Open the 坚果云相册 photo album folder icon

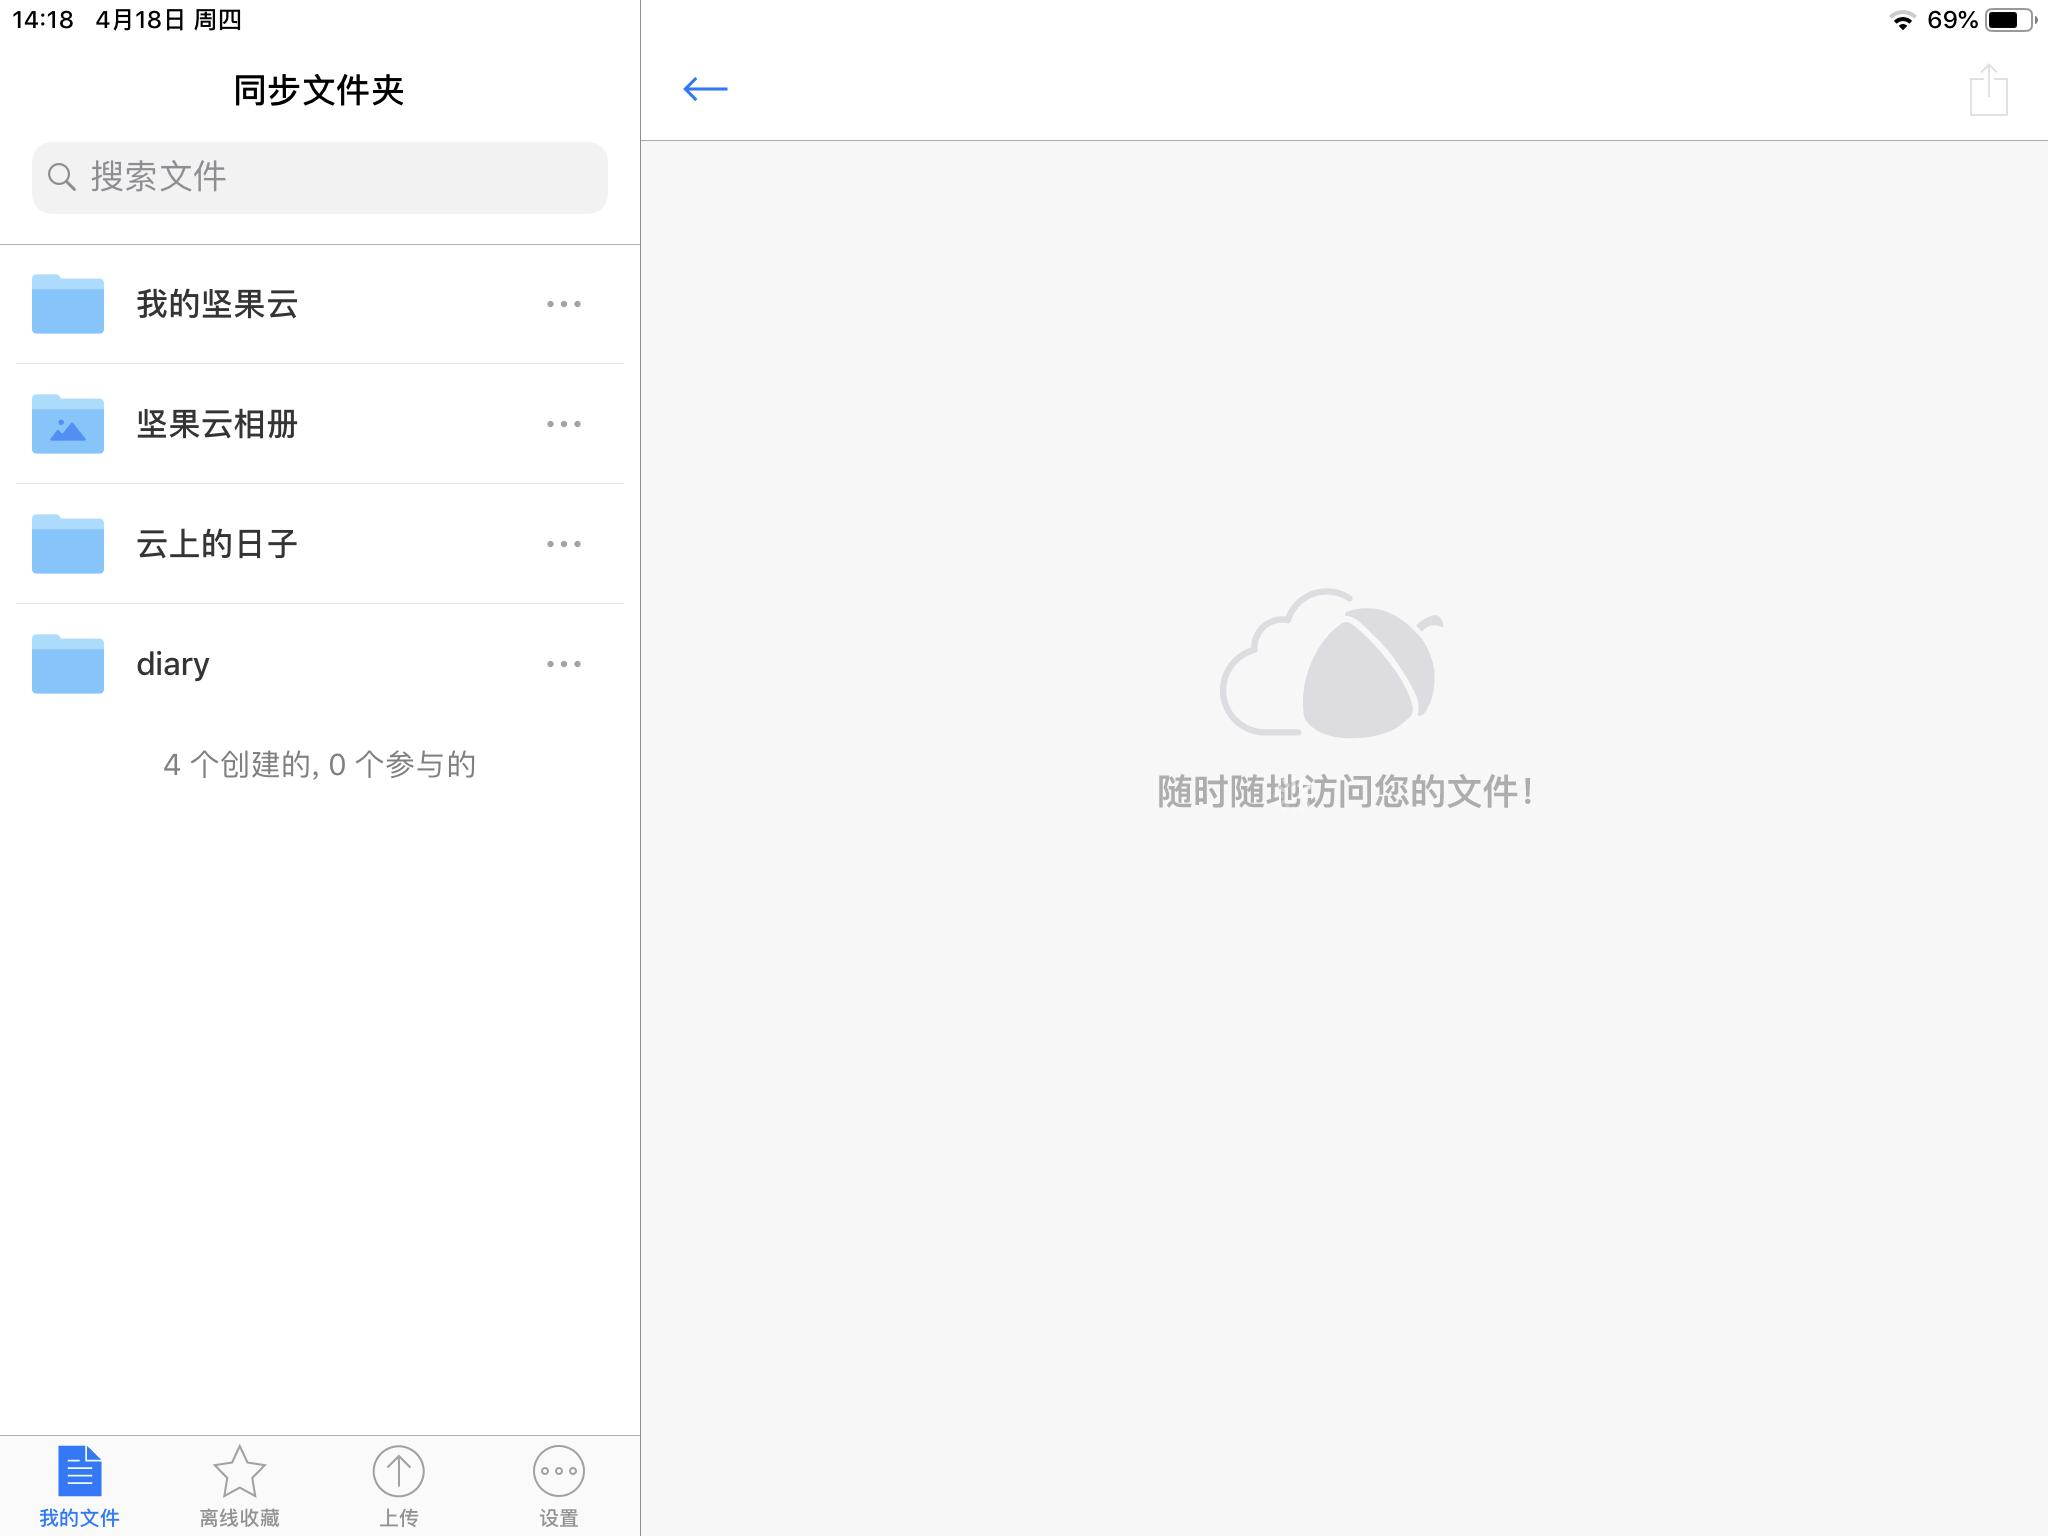66,424
